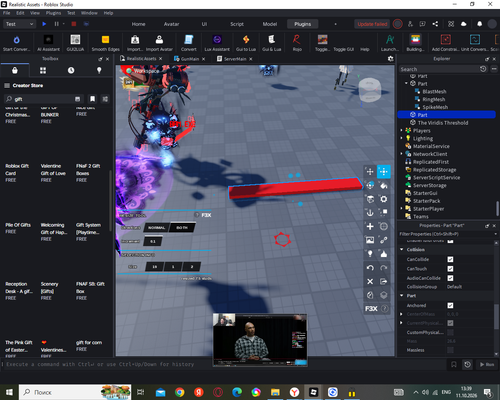Open the F3X Lighting bulb tool
500x400 pixels.
(x=370, y=254)
